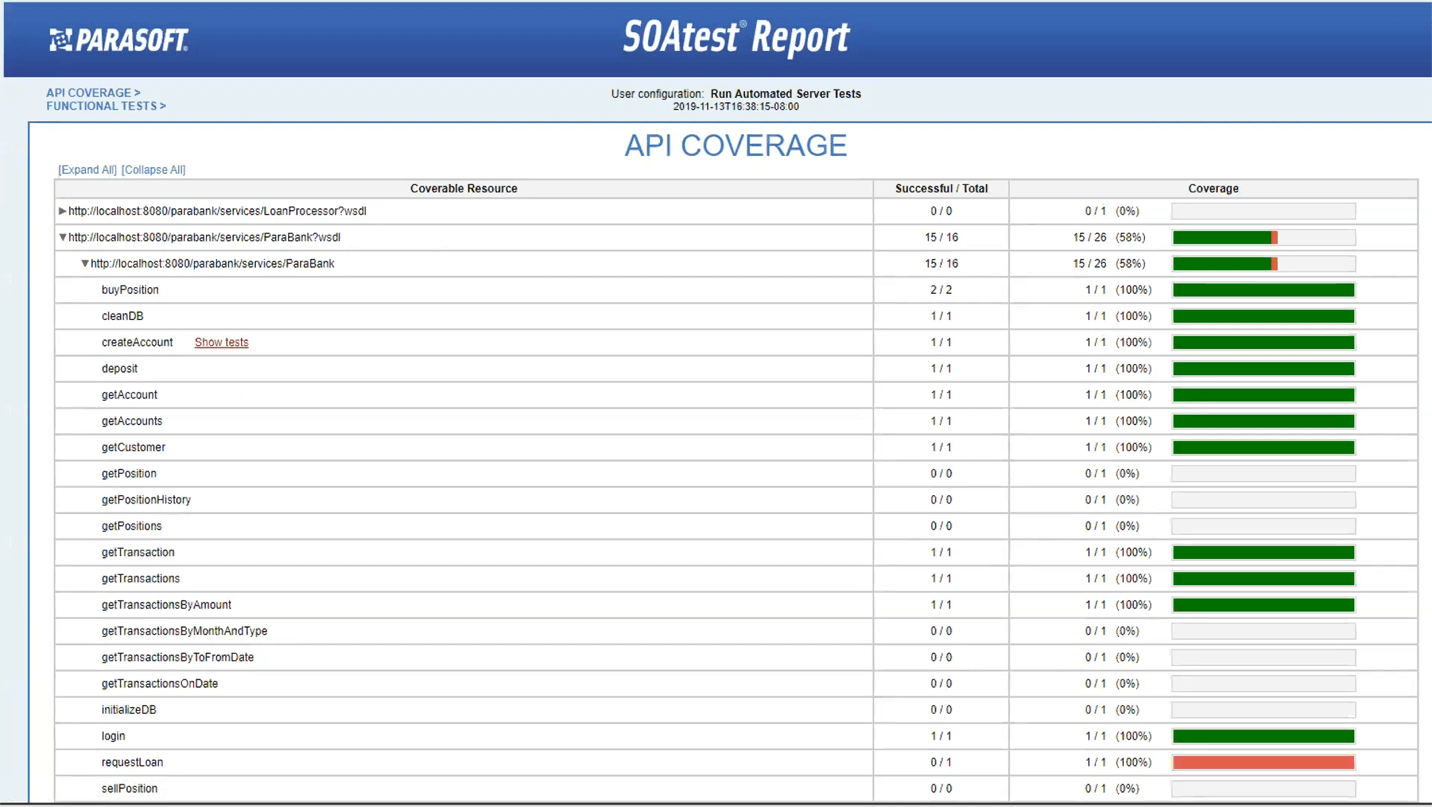The width and height of the screenshot is (1432, 807).
Task: Click the Successful / Total column header
Action: [941, 188]
